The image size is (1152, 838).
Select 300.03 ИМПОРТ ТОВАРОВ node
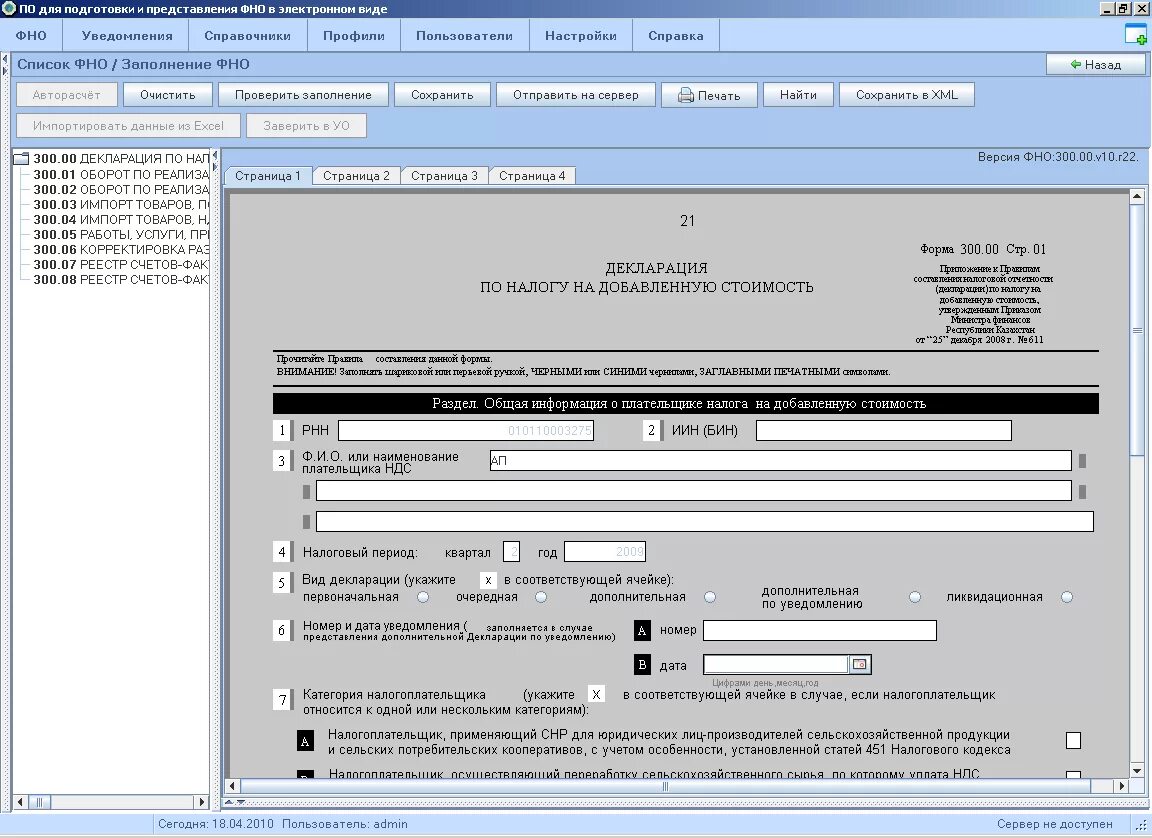[120, 204]
